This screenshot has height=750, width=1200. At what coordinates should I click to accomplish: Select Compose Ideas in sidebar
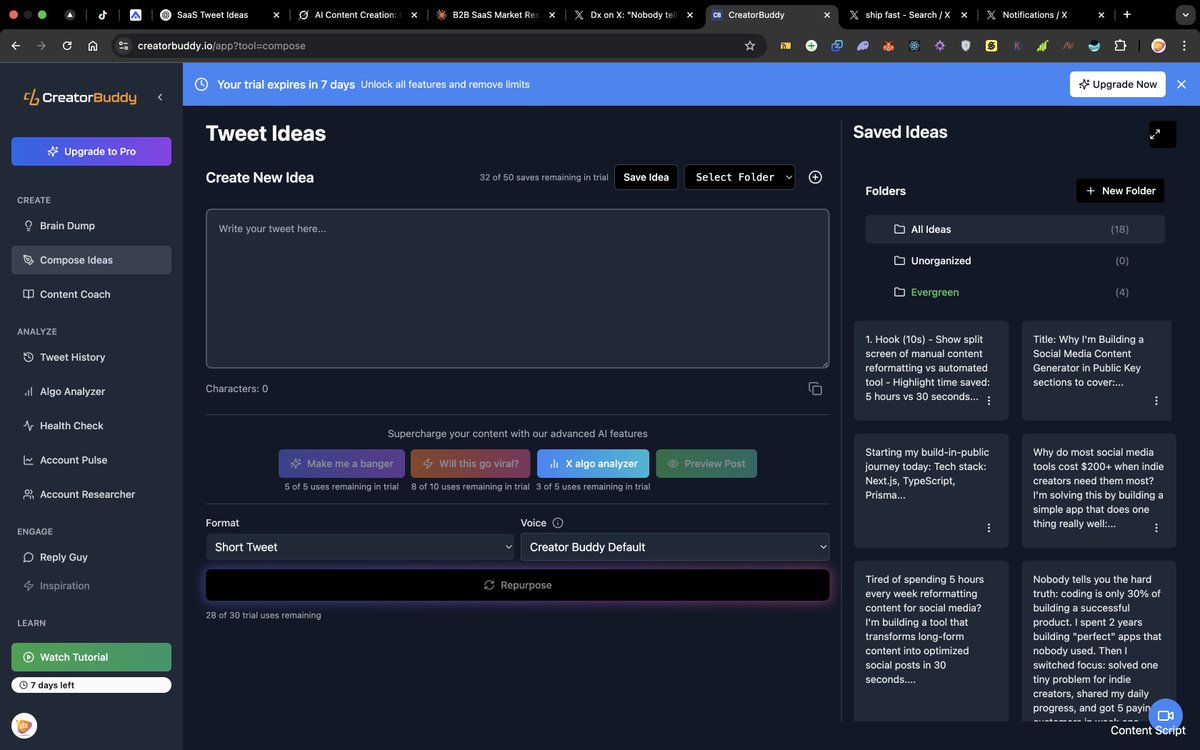tap(91, 260)
